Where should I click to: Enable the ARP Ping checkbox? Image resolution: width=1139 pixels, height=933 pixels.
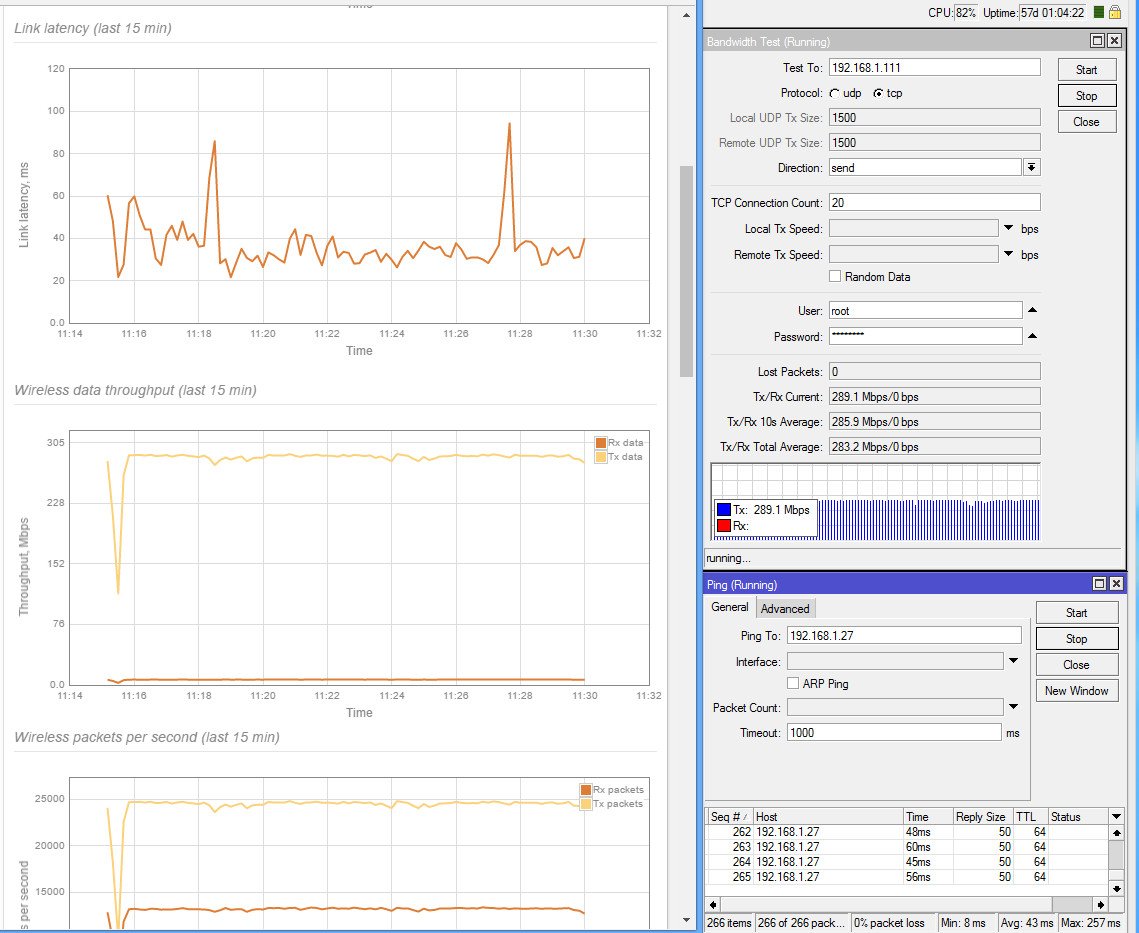(793, 683)
